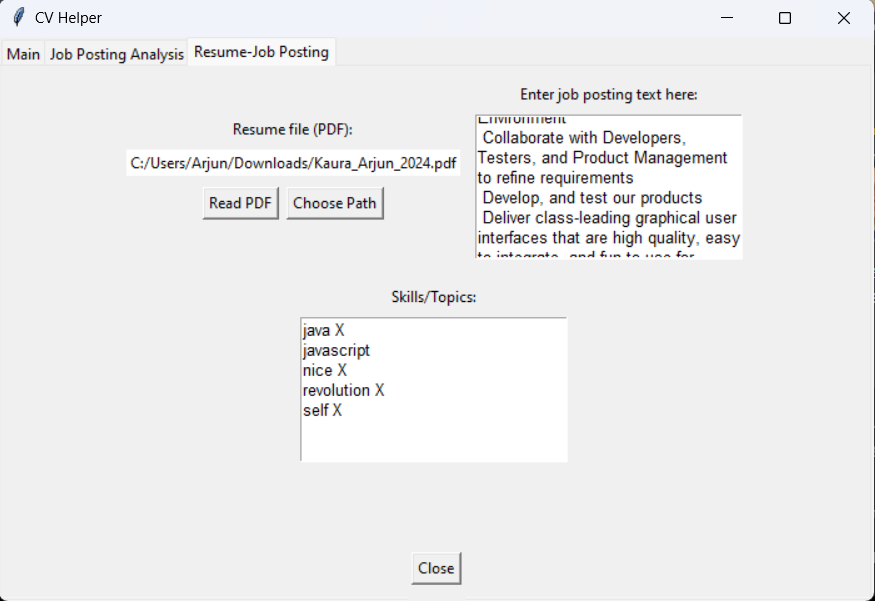875x601 pixels.
Task: Click the 'Resume file (PDF):' label
Action: click(x=293, y=129)
